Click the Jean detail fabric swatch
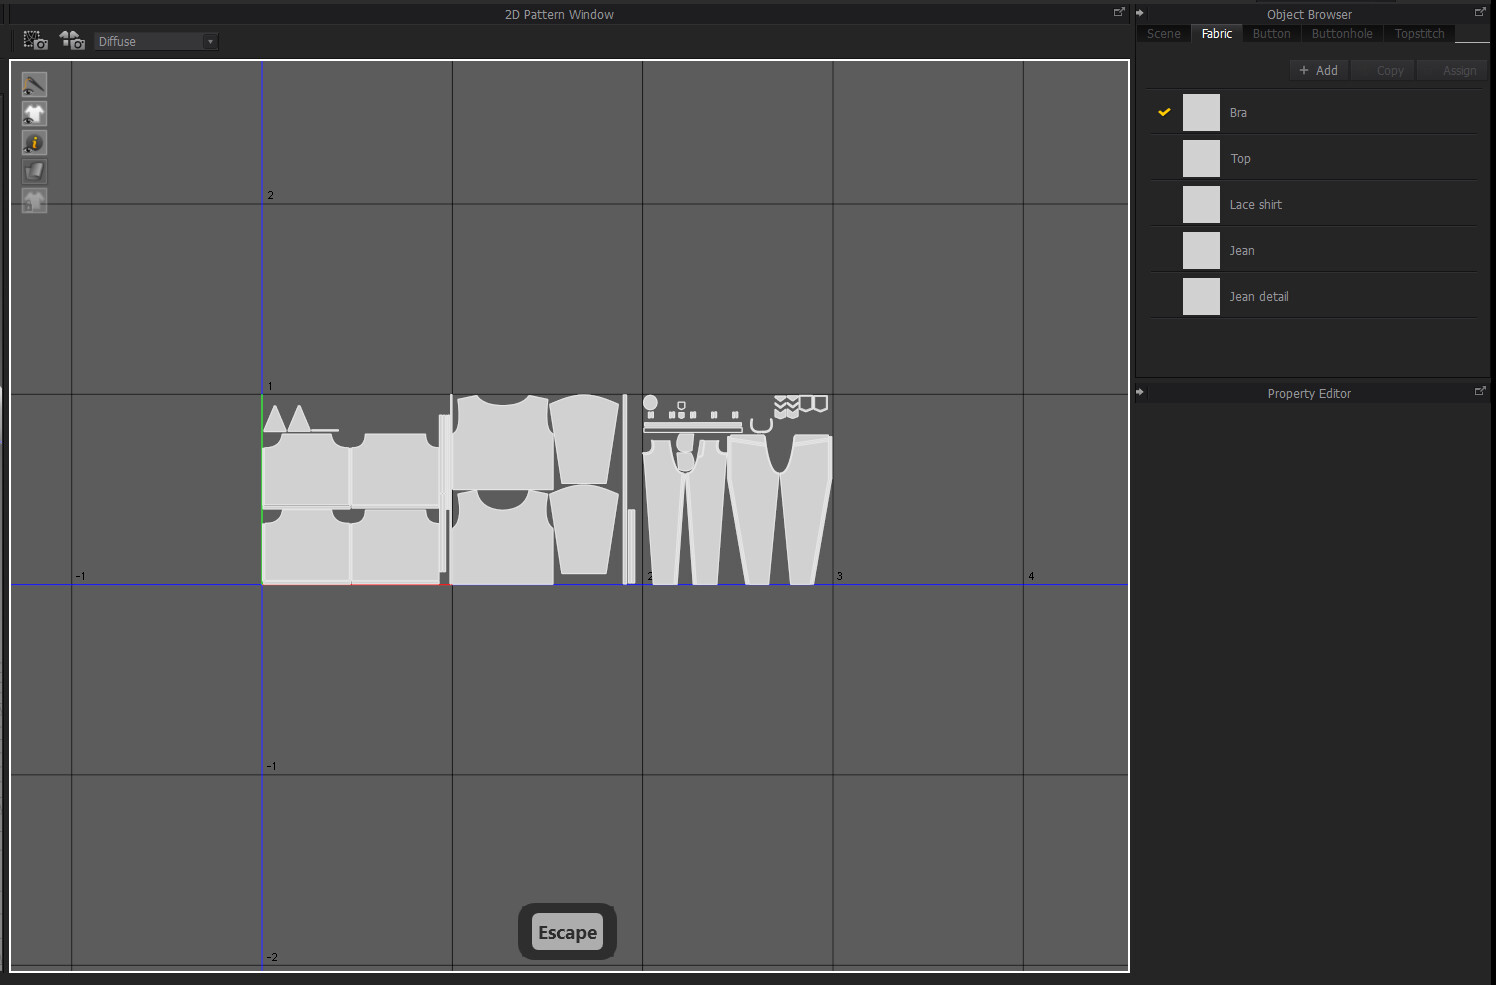Image resolution: width=1496 pixels, height=985 pixels. (1201, 296)
